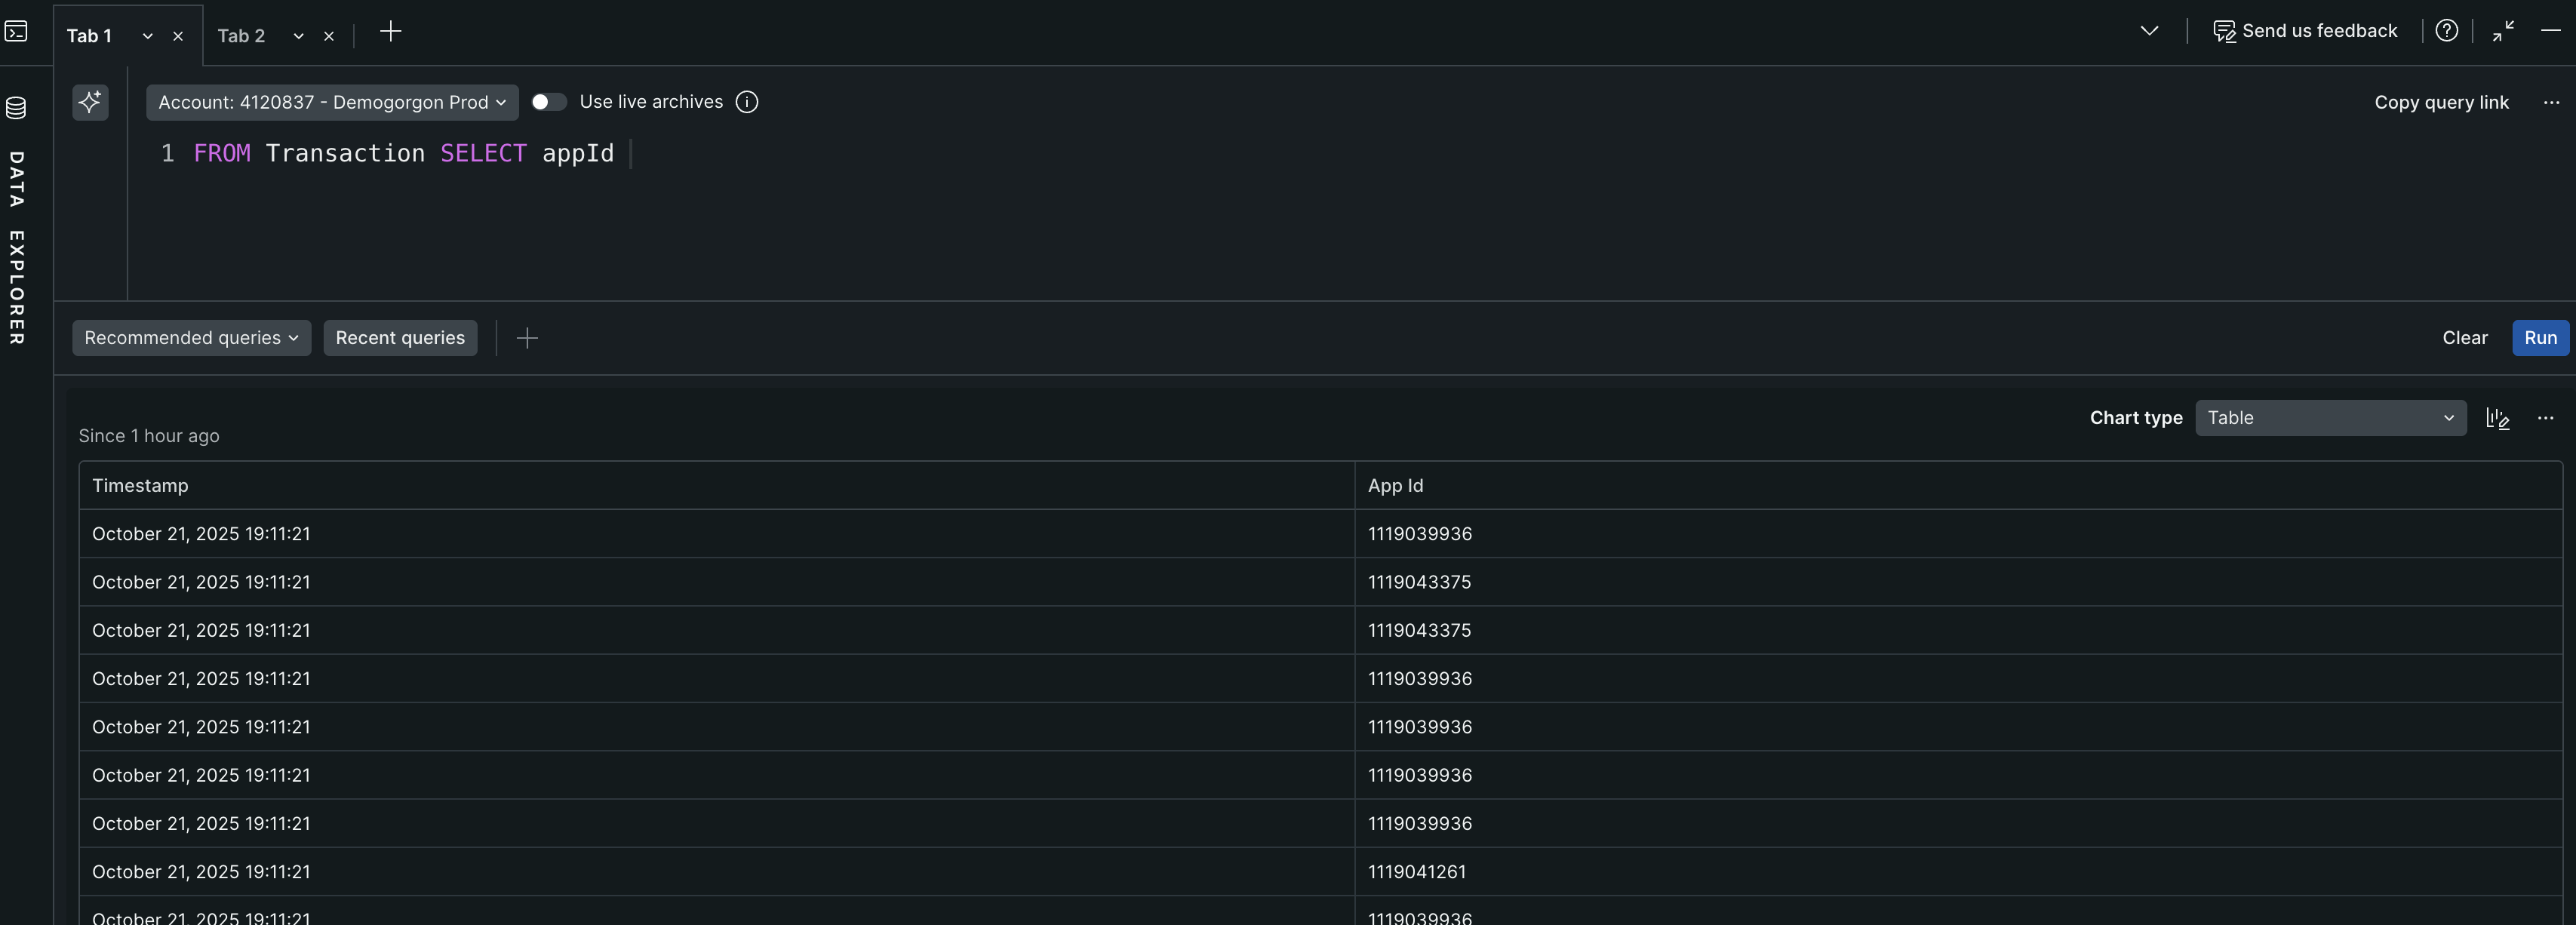Screen dimensions: 2576x925
Task: Open the Chart type dropdown showing Table
Action: [x=2331, y=418]
